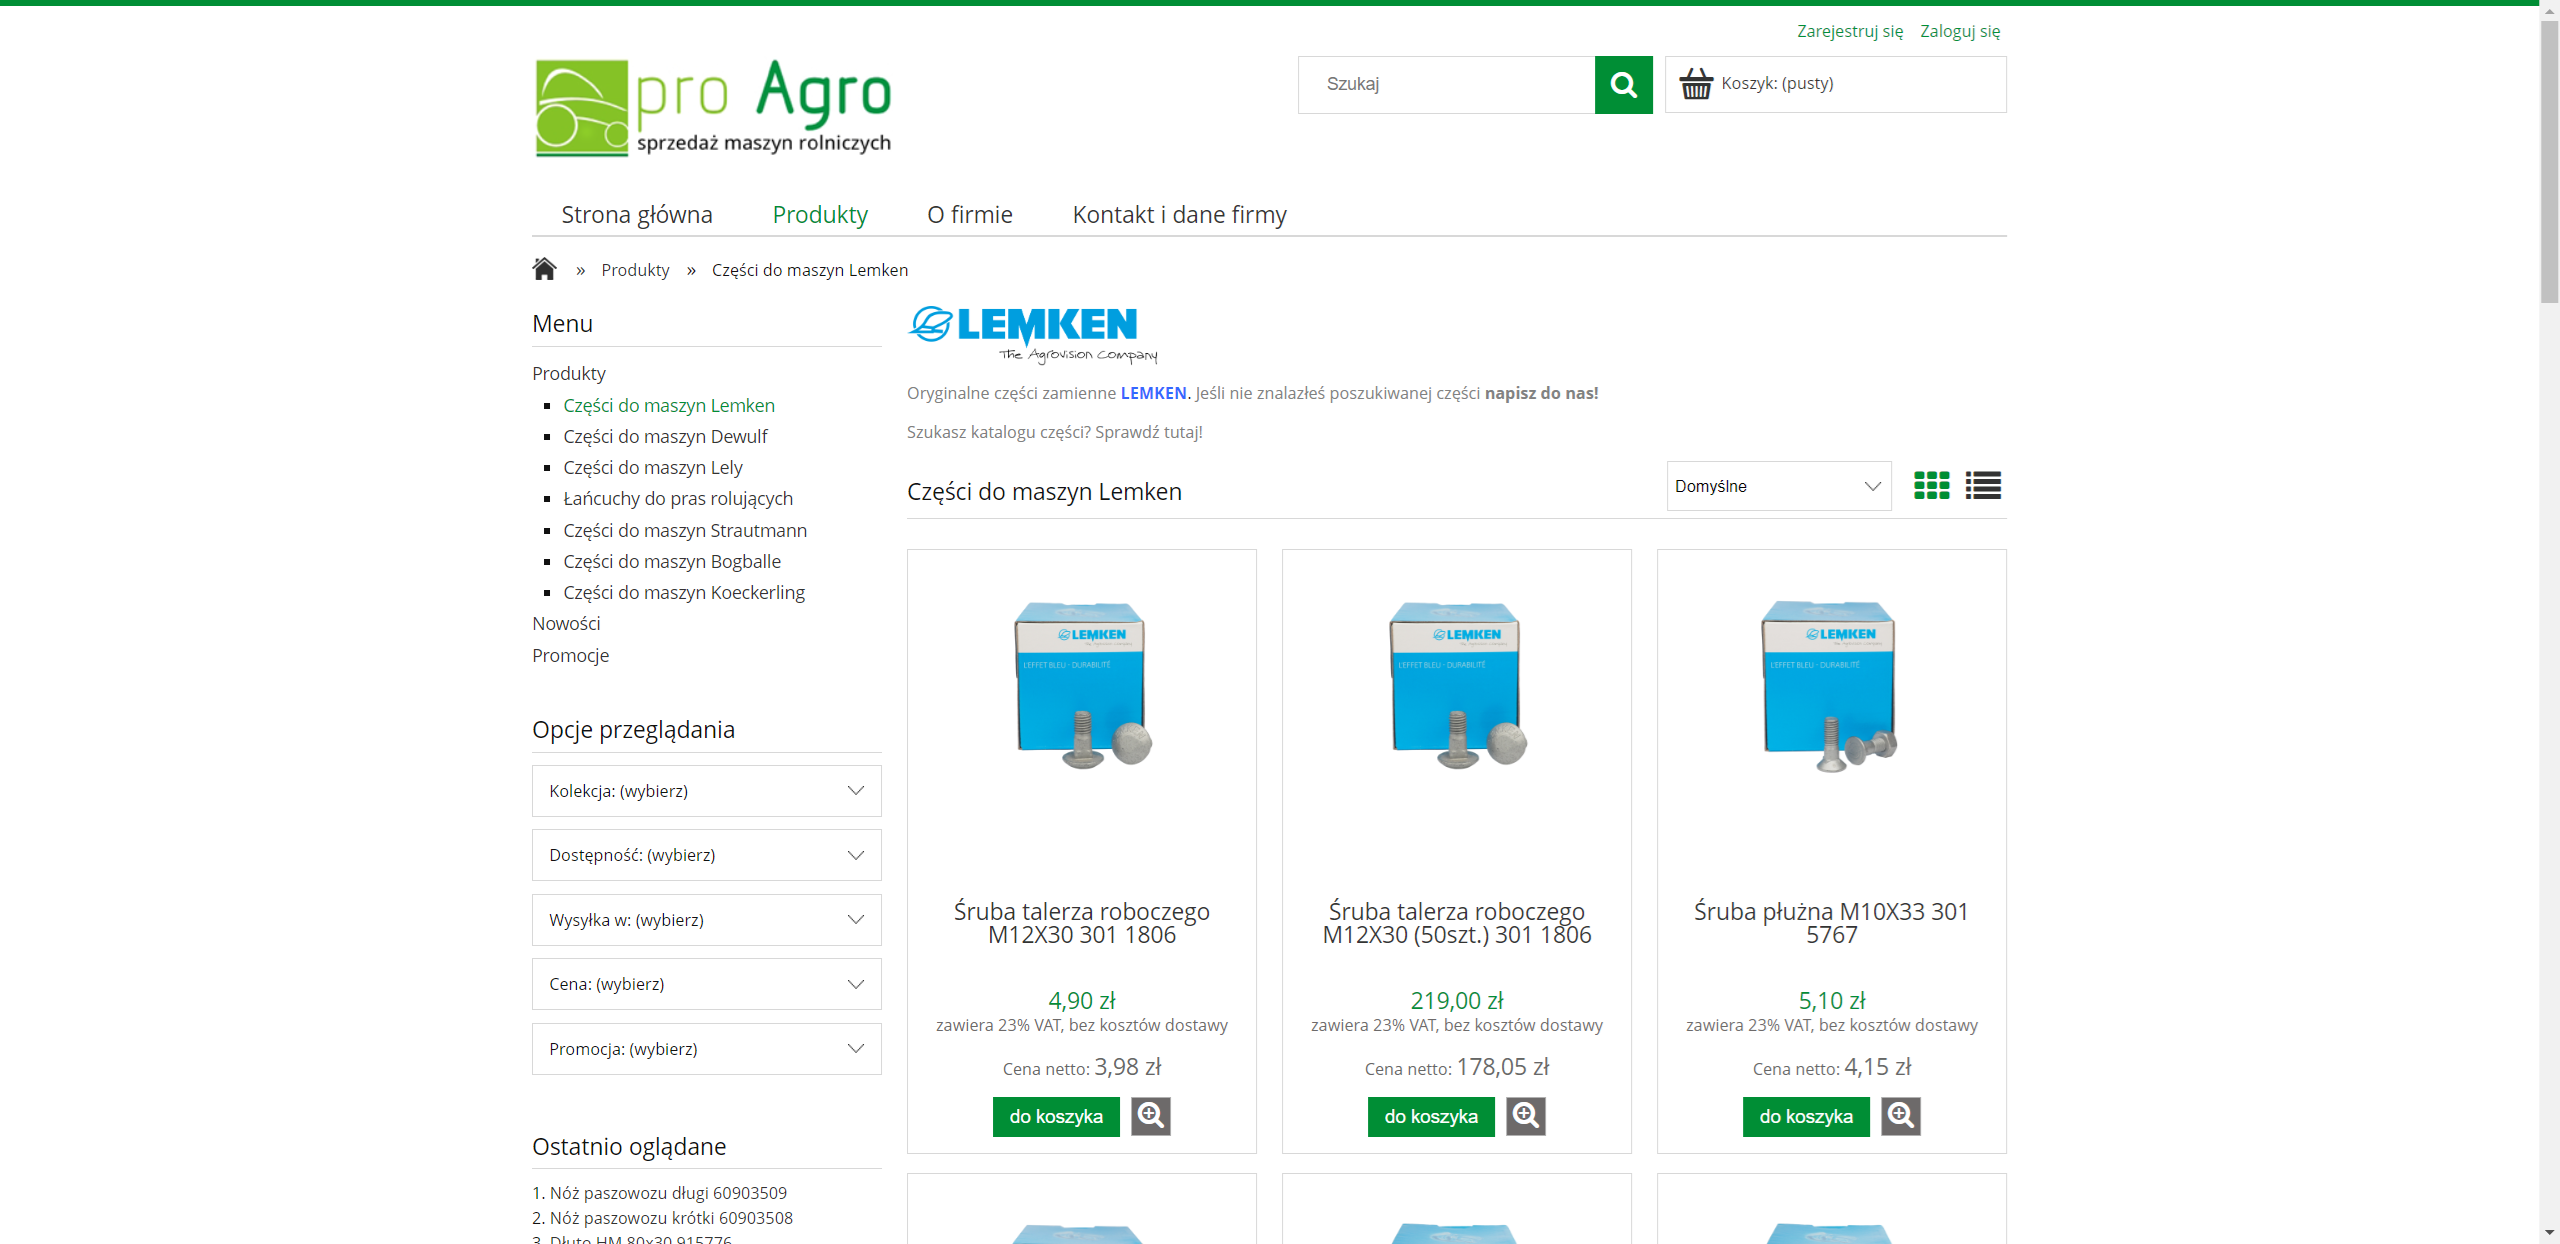Expand the Kolekcja filter dropdown
The image size is (2560, 1244).
706,791
